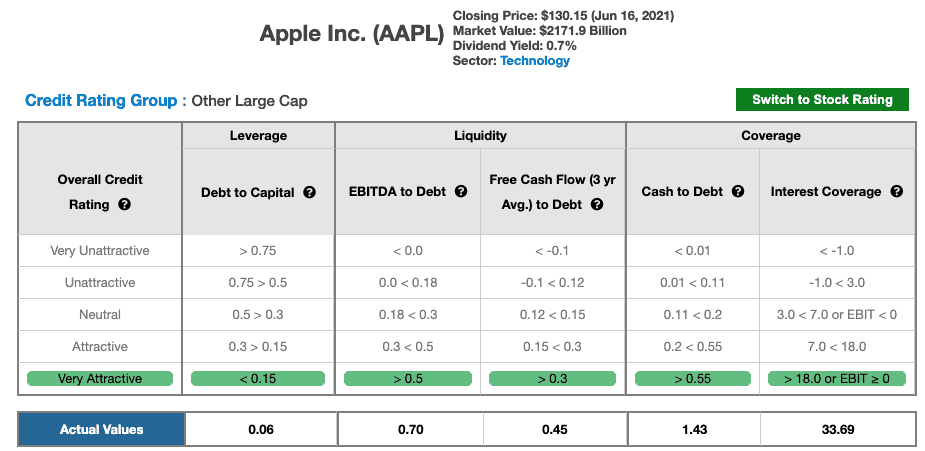Click actual value 0.70

(x=411, y=429)
